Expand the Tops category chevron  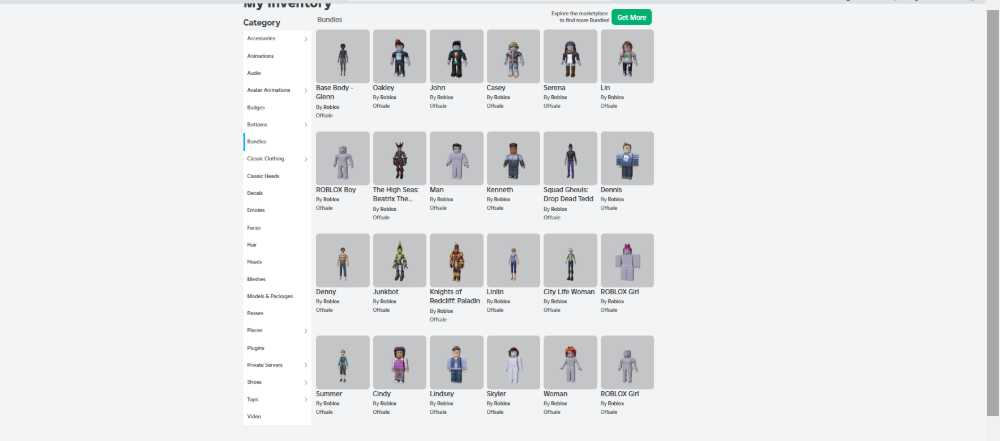pos(305,400)
